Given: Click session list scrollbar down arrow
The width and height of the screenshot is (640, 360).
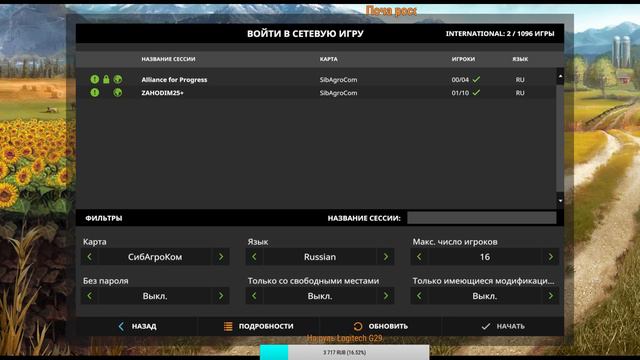Looking at the screenshot, I should (560, 200).
